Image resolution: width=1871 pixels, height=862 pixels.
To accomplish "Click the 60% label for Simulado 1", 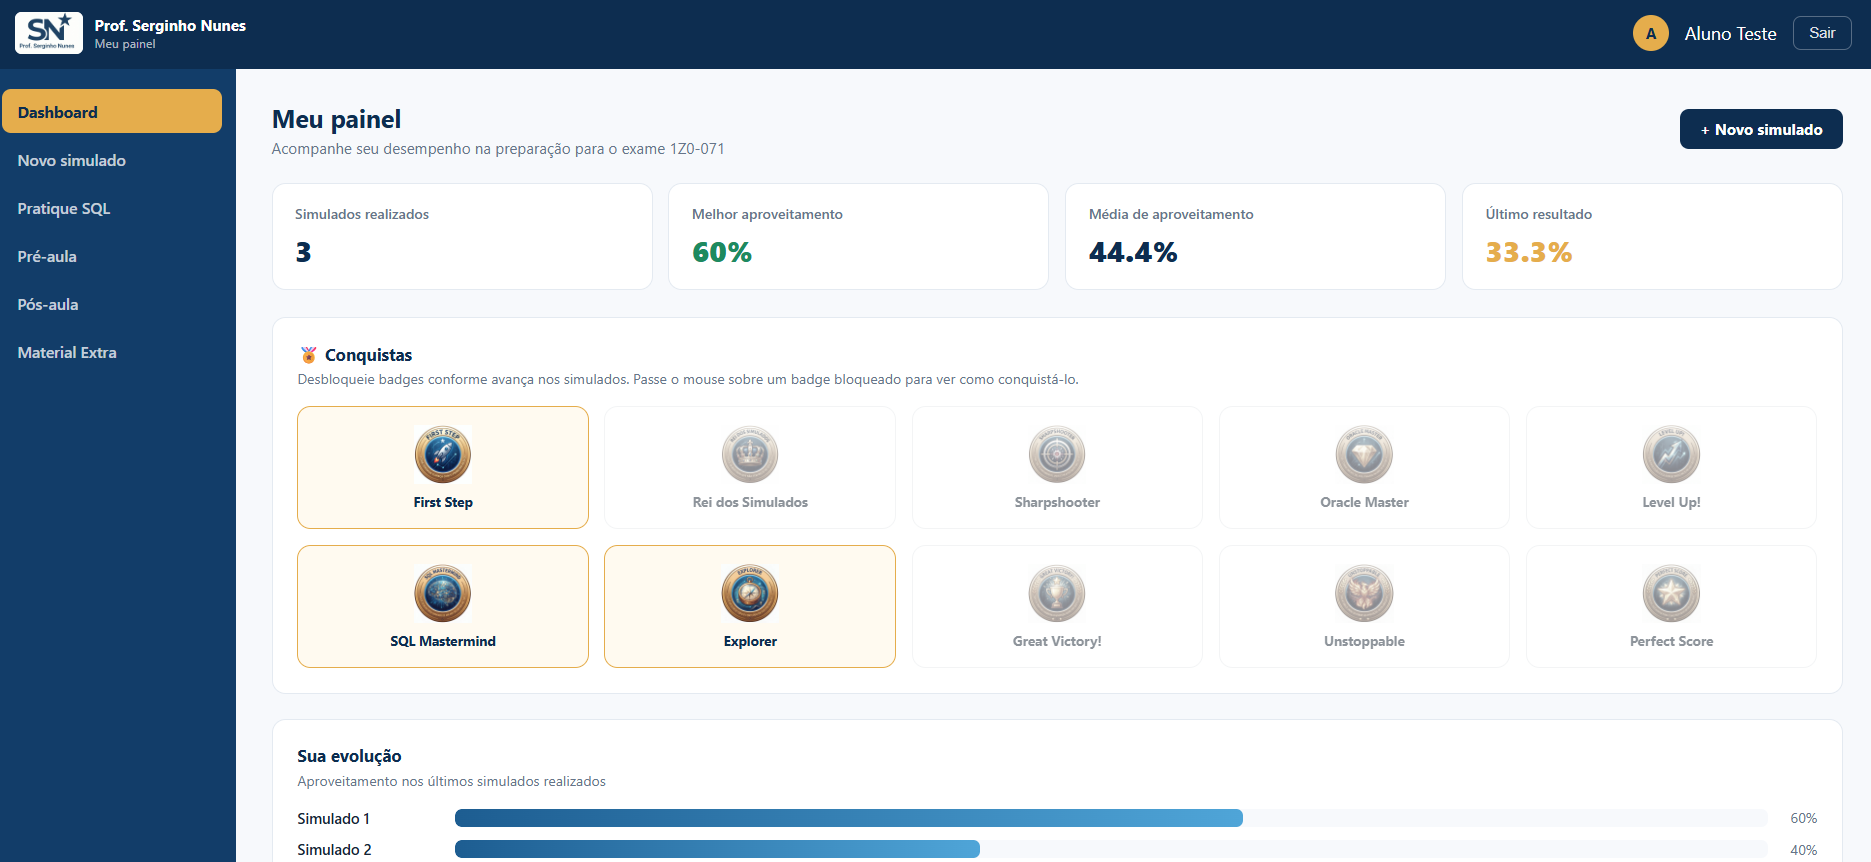I will point(1803,818).
